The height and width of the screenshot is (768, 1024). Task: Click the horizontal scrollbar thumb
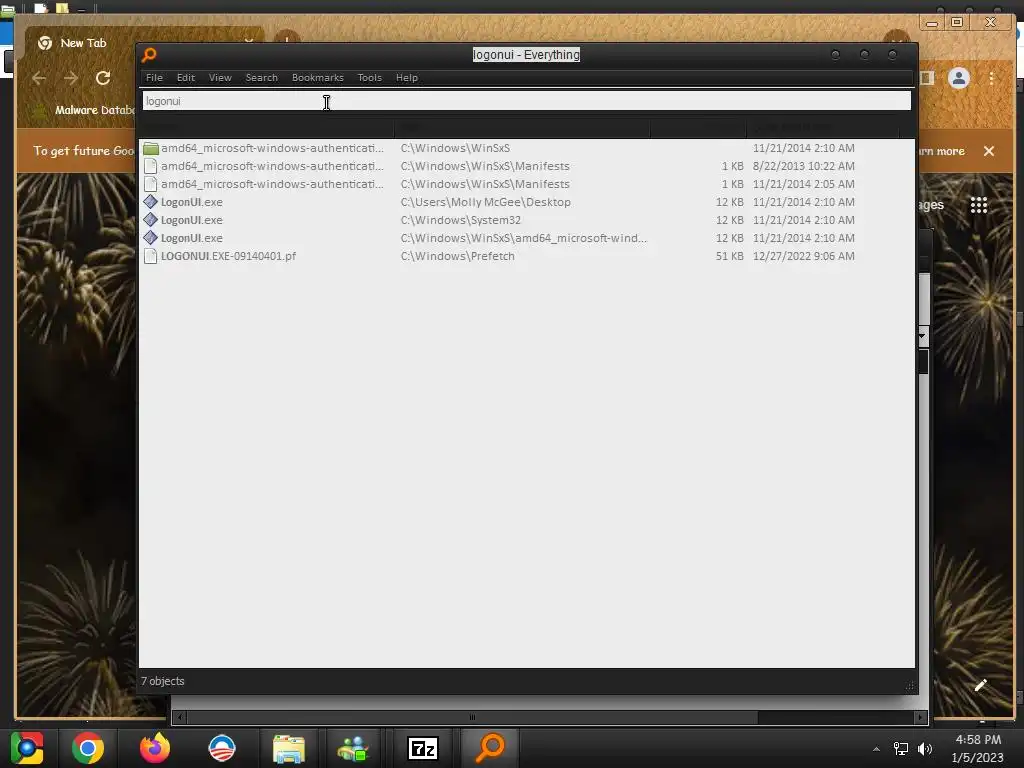click(472, 717)
